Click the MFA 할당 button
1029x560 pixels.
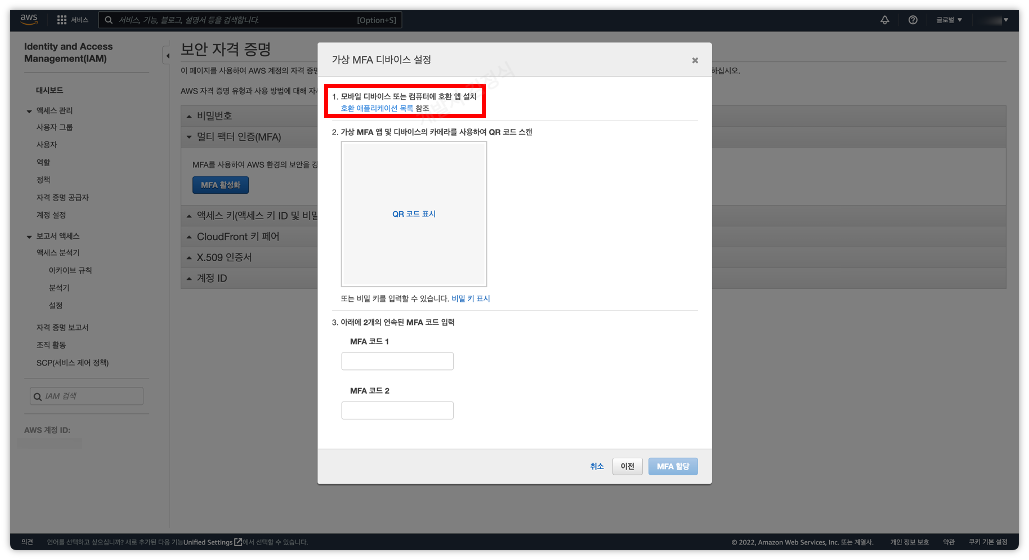(x=673, y=467)
